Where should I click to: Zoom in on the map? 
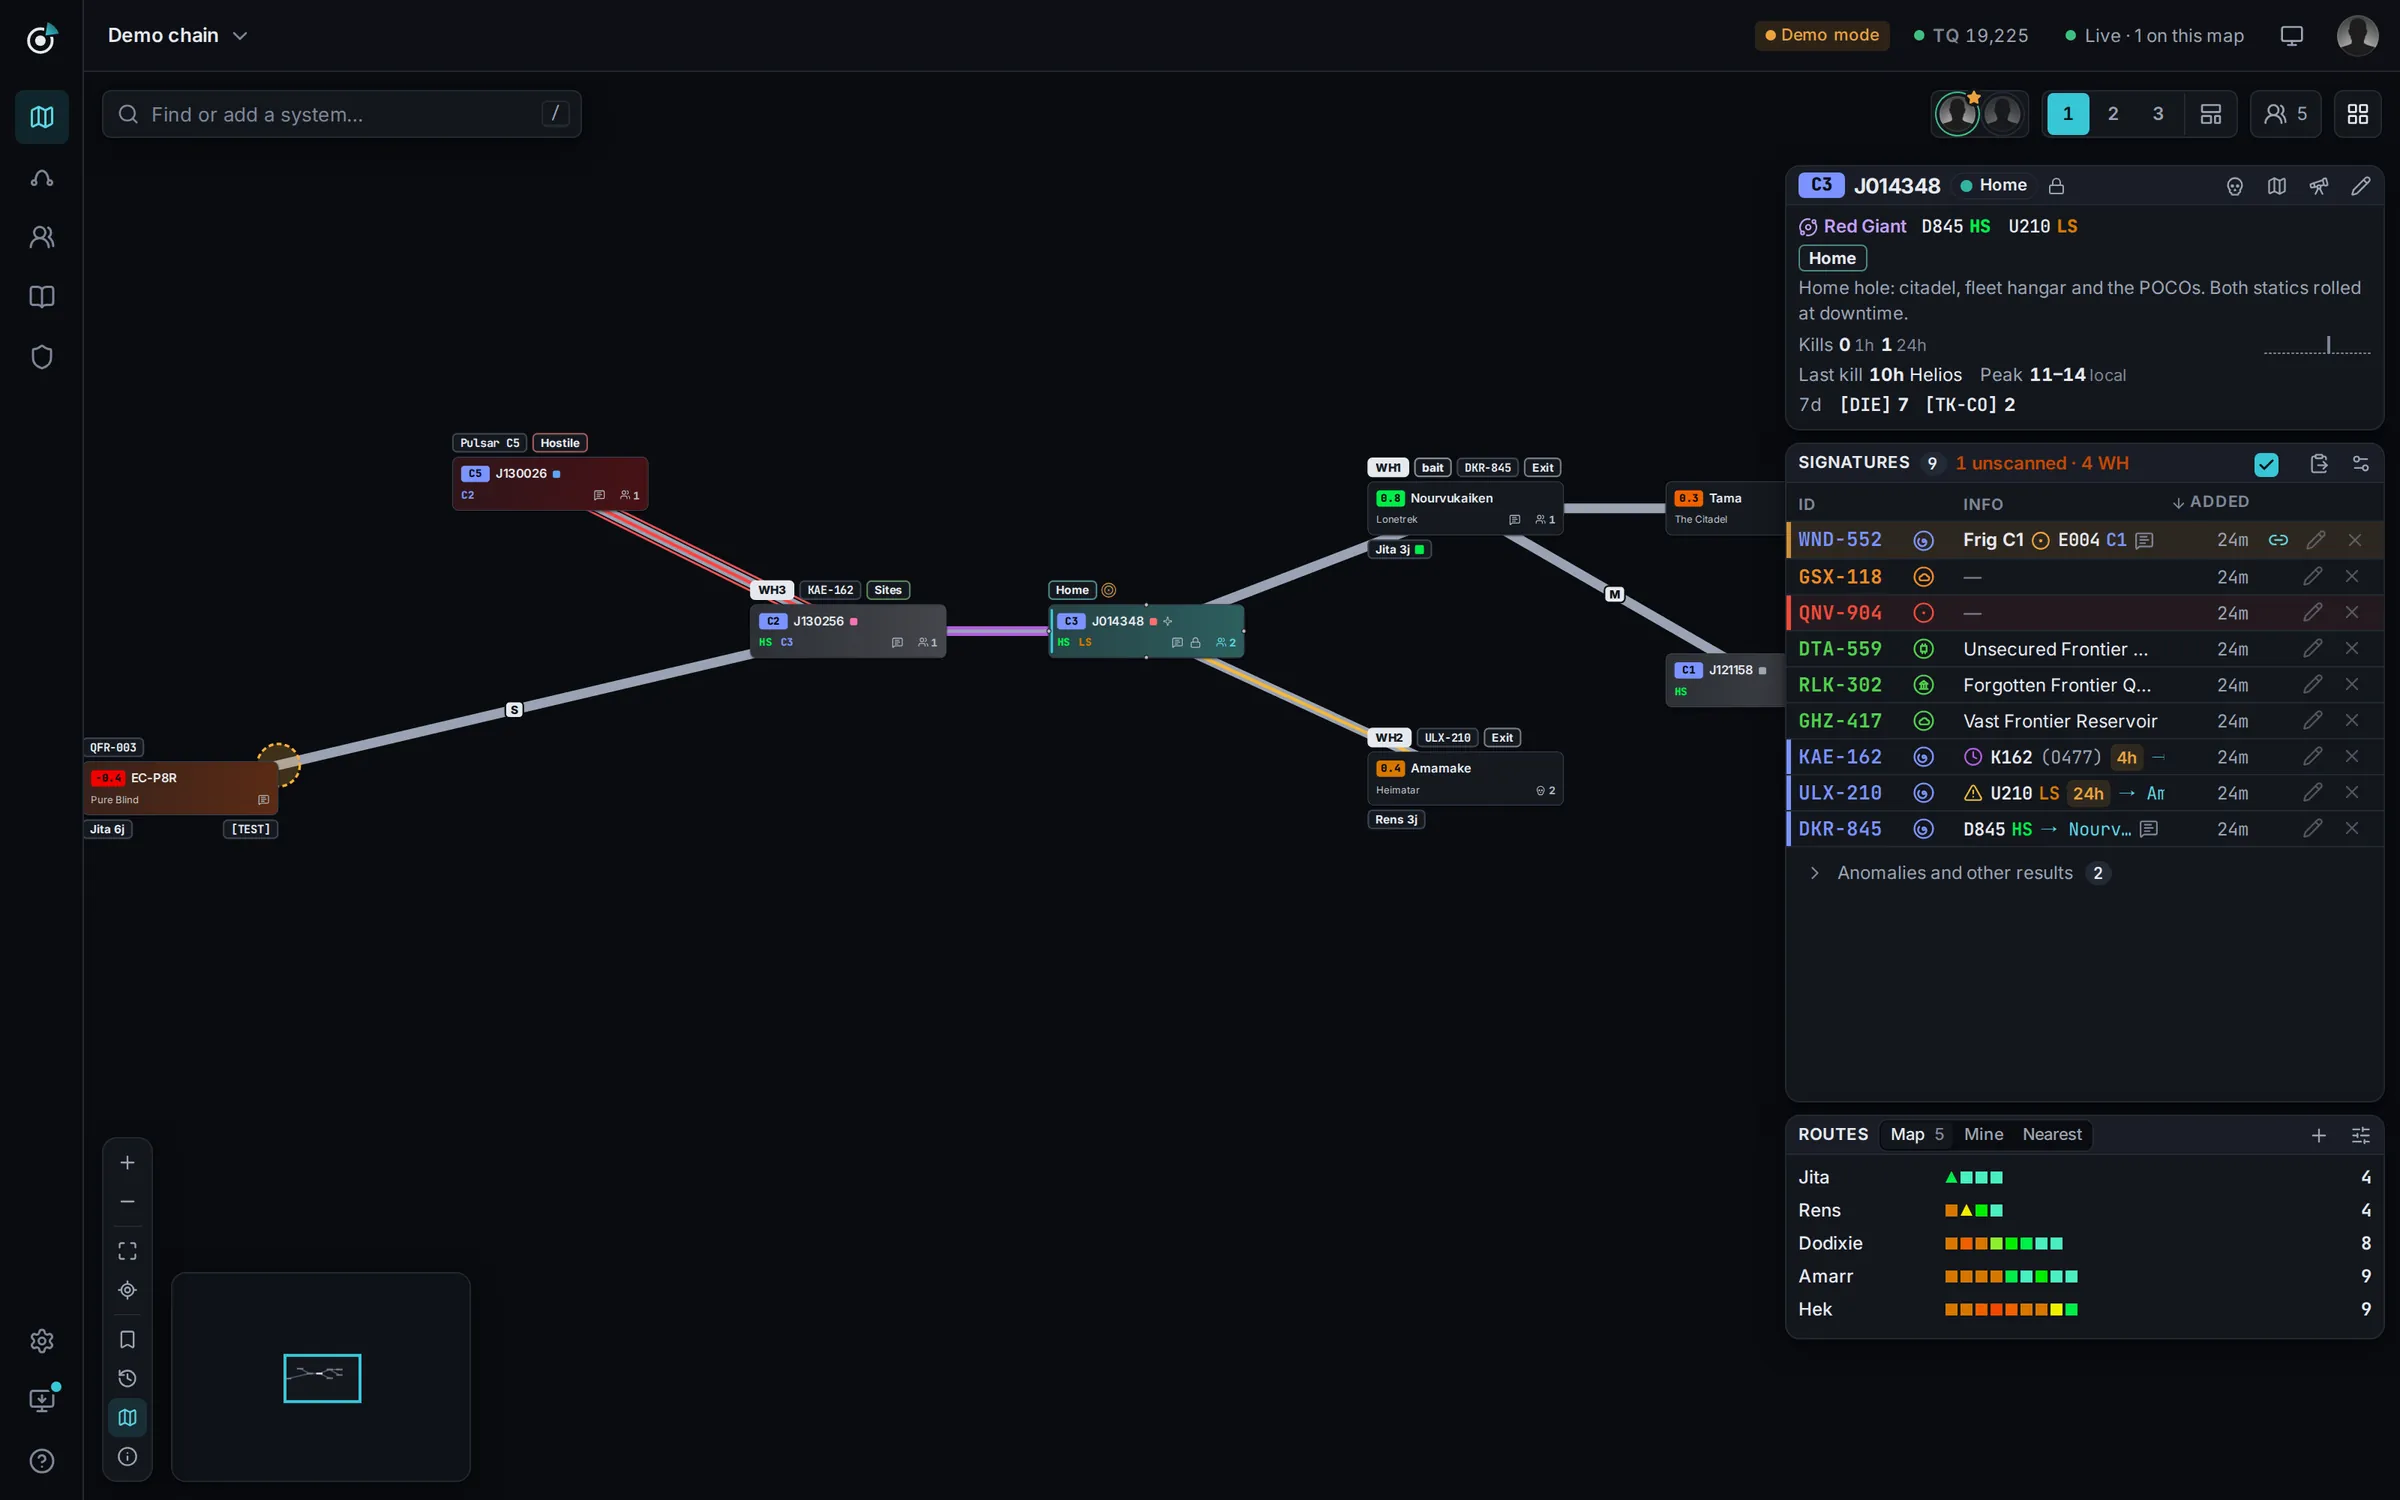(x=127, y=1162)
